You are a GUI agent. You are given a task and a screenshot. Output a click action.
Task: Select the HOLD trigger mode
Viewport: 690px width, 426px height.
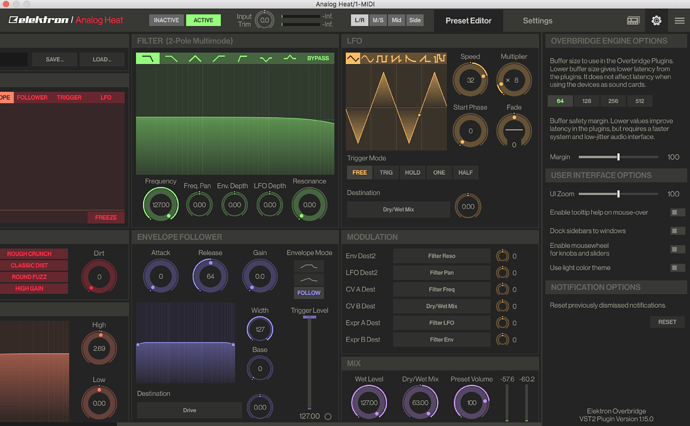point(412,173)
